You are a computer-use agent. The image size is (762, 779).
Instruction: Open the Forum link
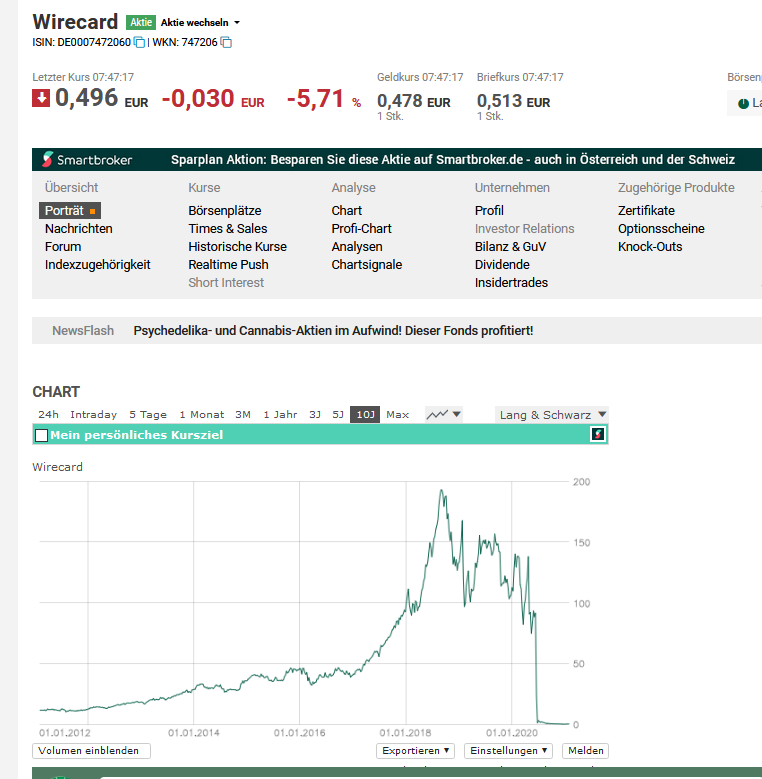click(x=63, y=246)
